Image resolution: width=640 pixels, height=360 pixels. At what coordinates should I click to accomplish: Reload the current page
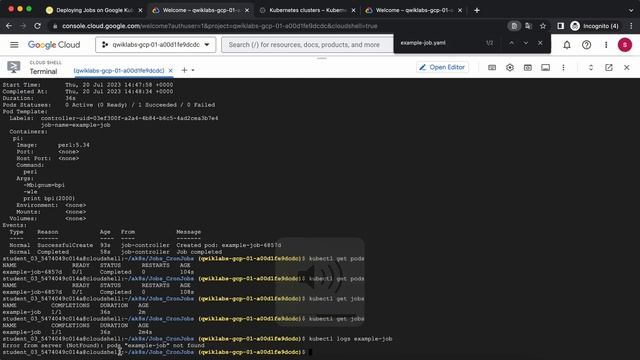[38, 26]
